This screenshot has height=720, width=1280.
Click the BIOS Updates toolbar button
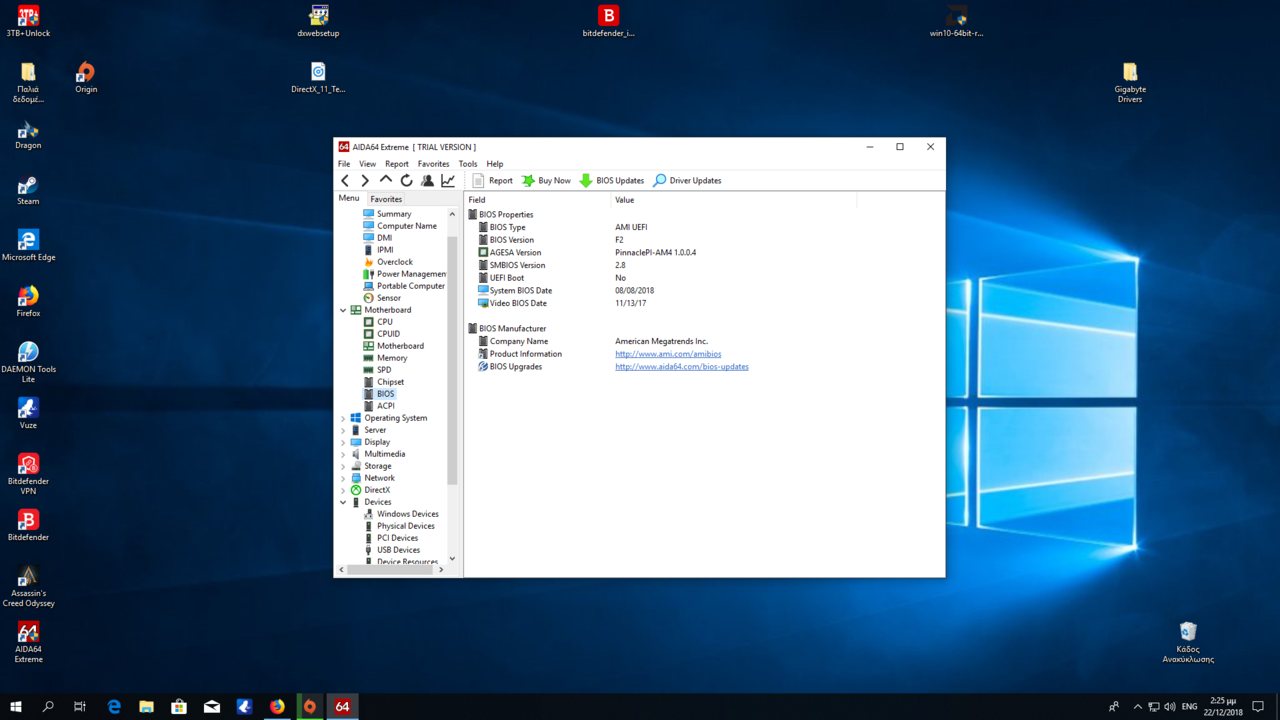pyautogui.click(x=611, y=181)
